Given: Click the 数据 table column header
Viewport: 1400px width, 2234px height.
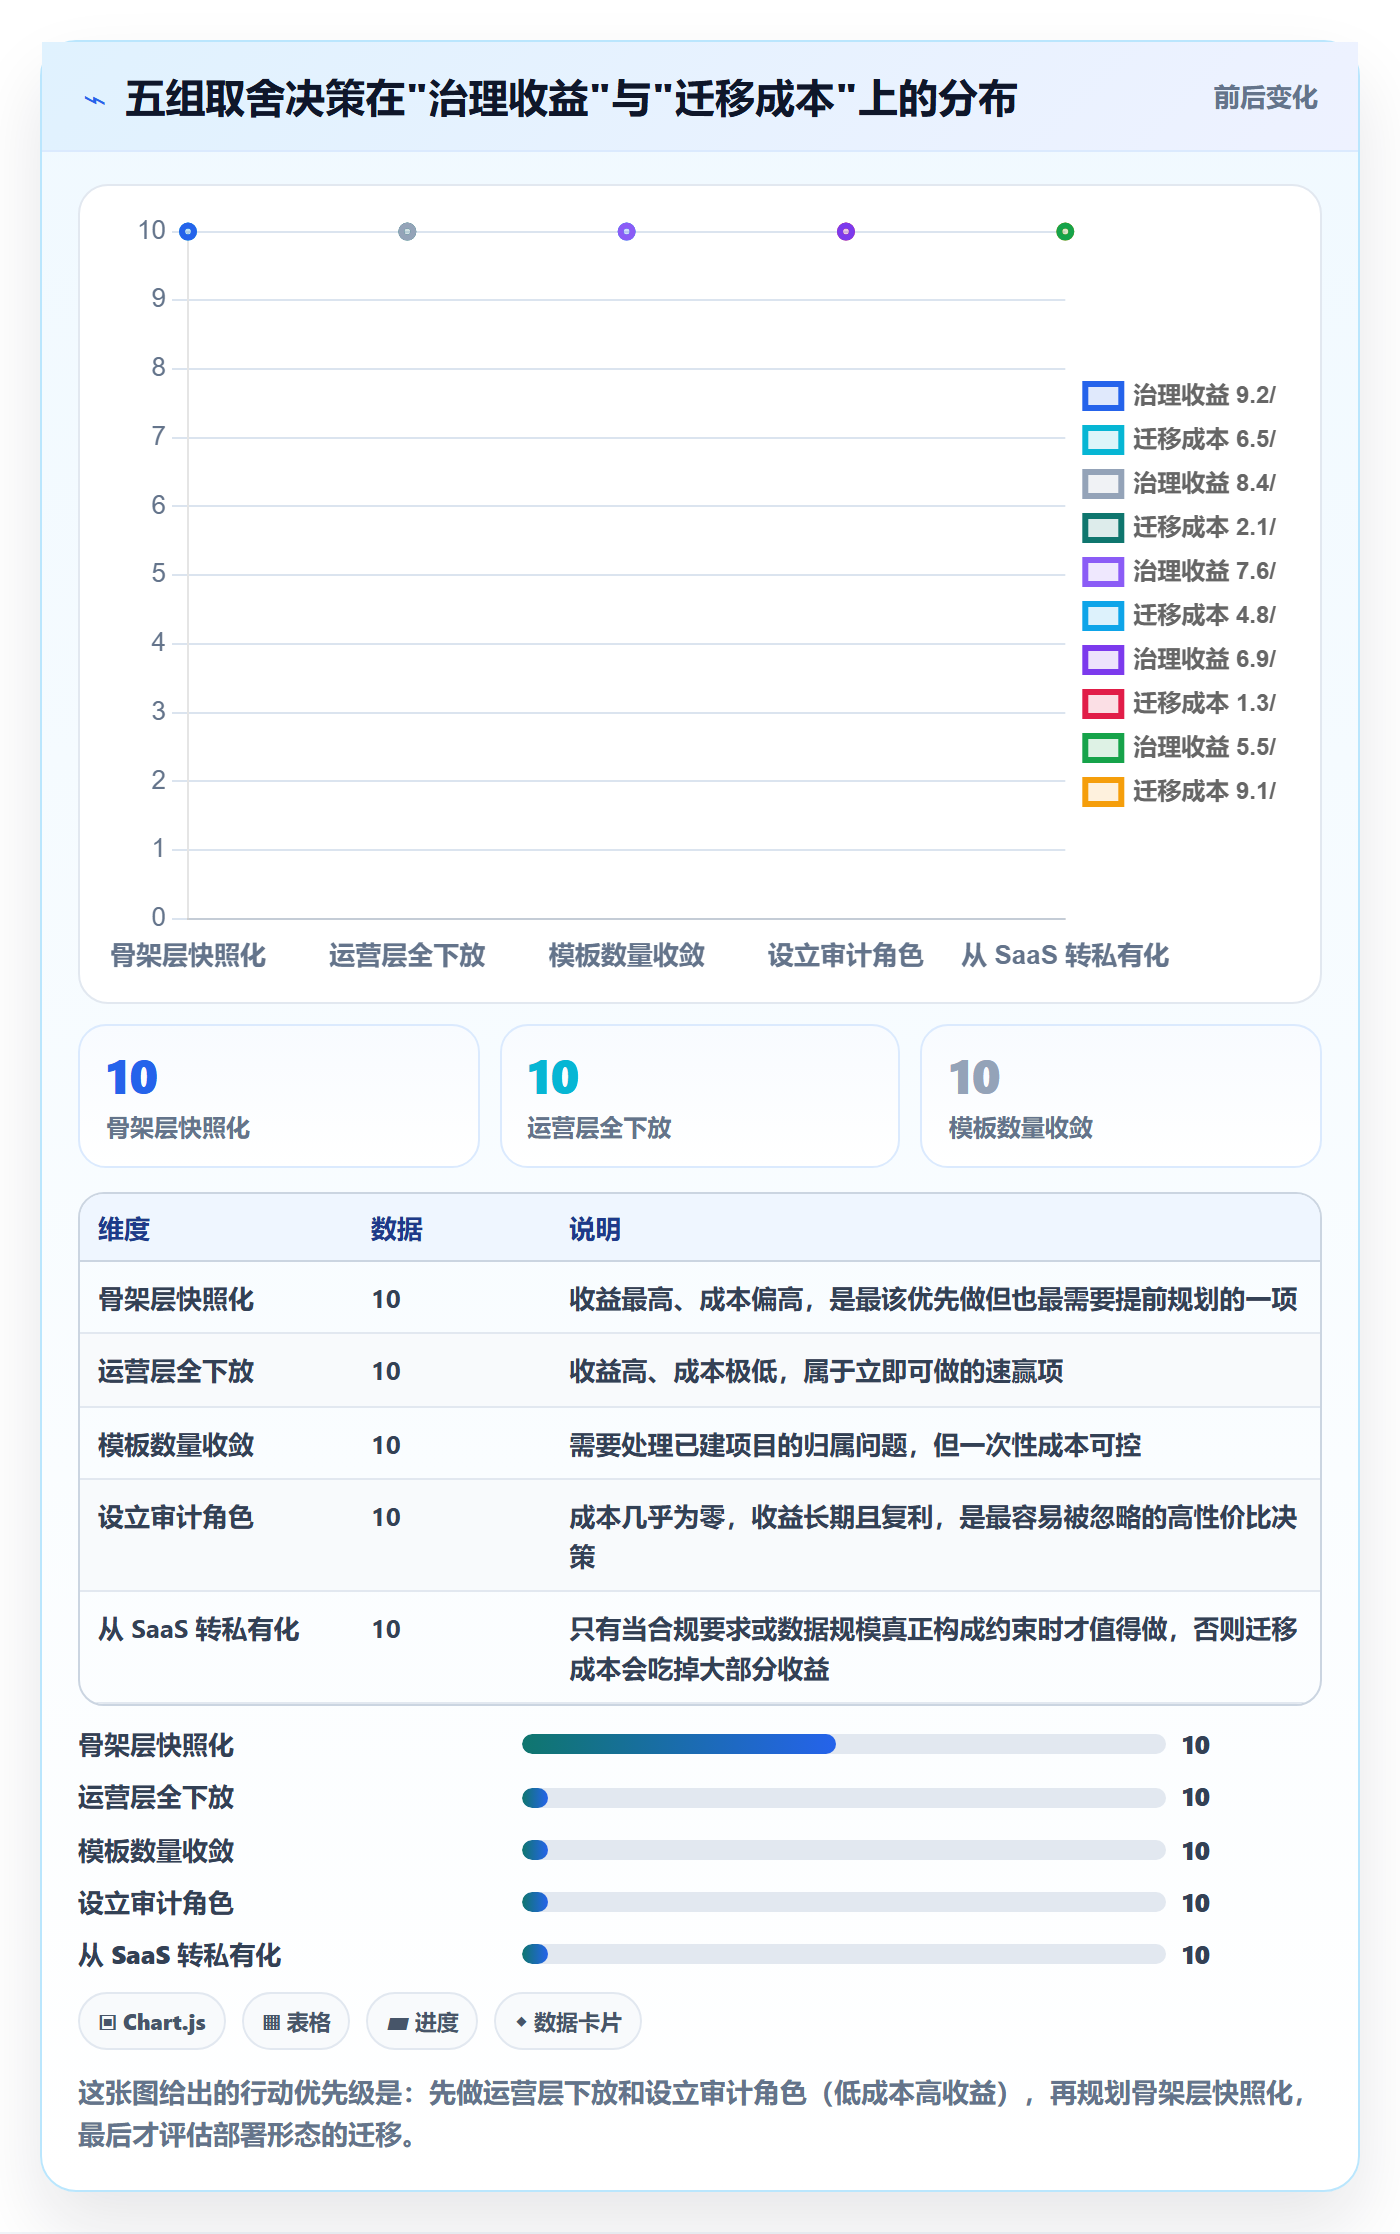Looking at the screenshot, I should click(x=397, y=1229).
